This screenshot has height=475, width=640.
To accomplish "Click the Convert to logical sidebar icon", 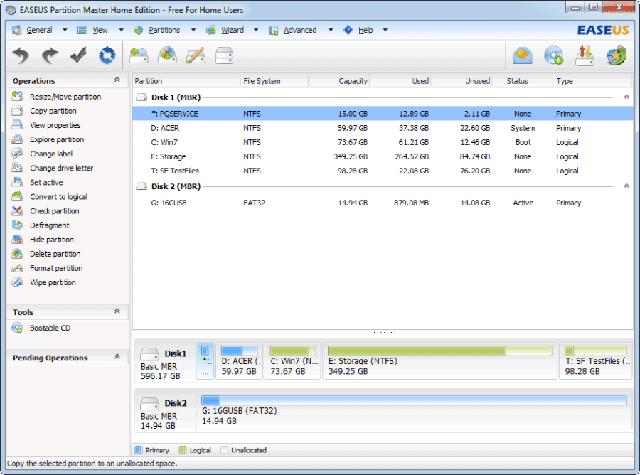I will coord(17,196).
